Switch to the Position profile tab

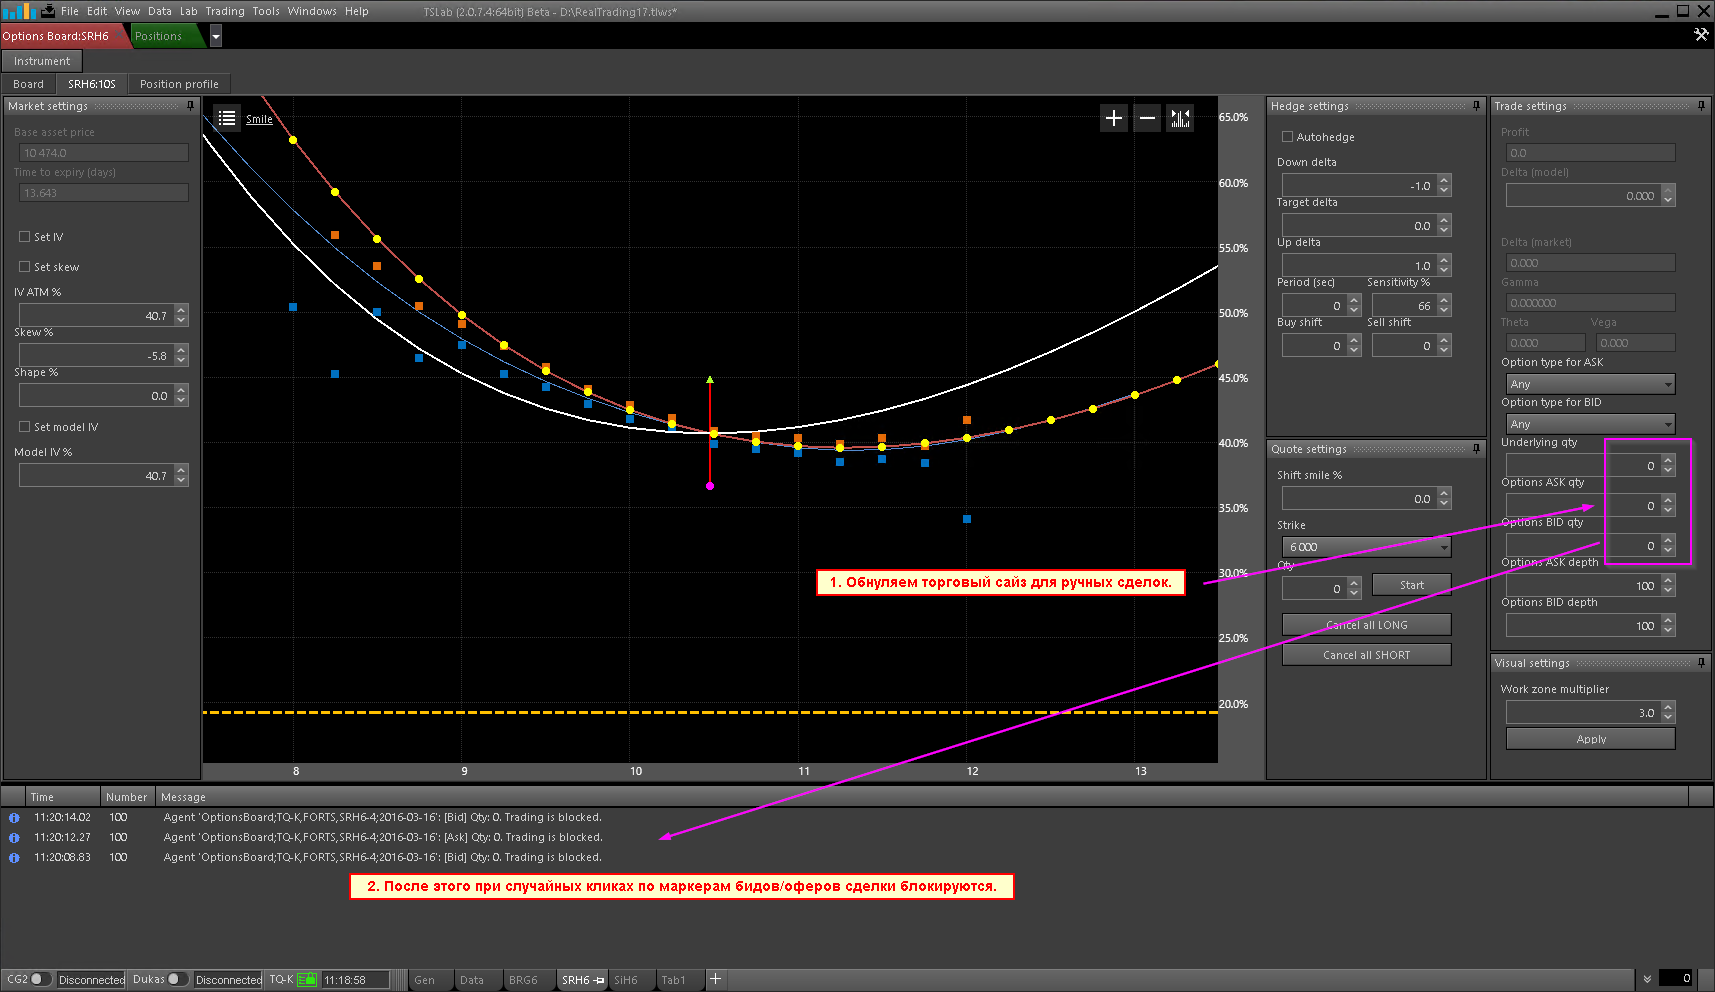tap(179, 84)
